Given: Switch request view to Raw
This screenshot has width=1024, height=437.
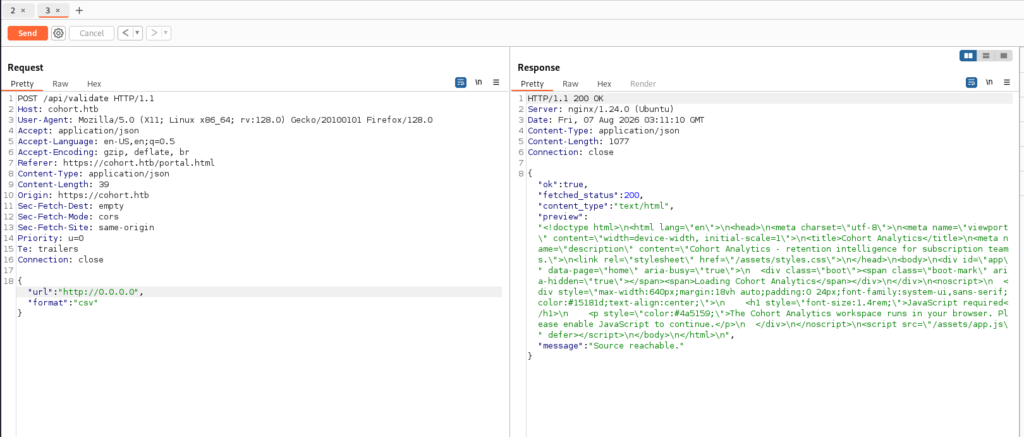Looking at the screenshot, I should click(x=60, y=84).
